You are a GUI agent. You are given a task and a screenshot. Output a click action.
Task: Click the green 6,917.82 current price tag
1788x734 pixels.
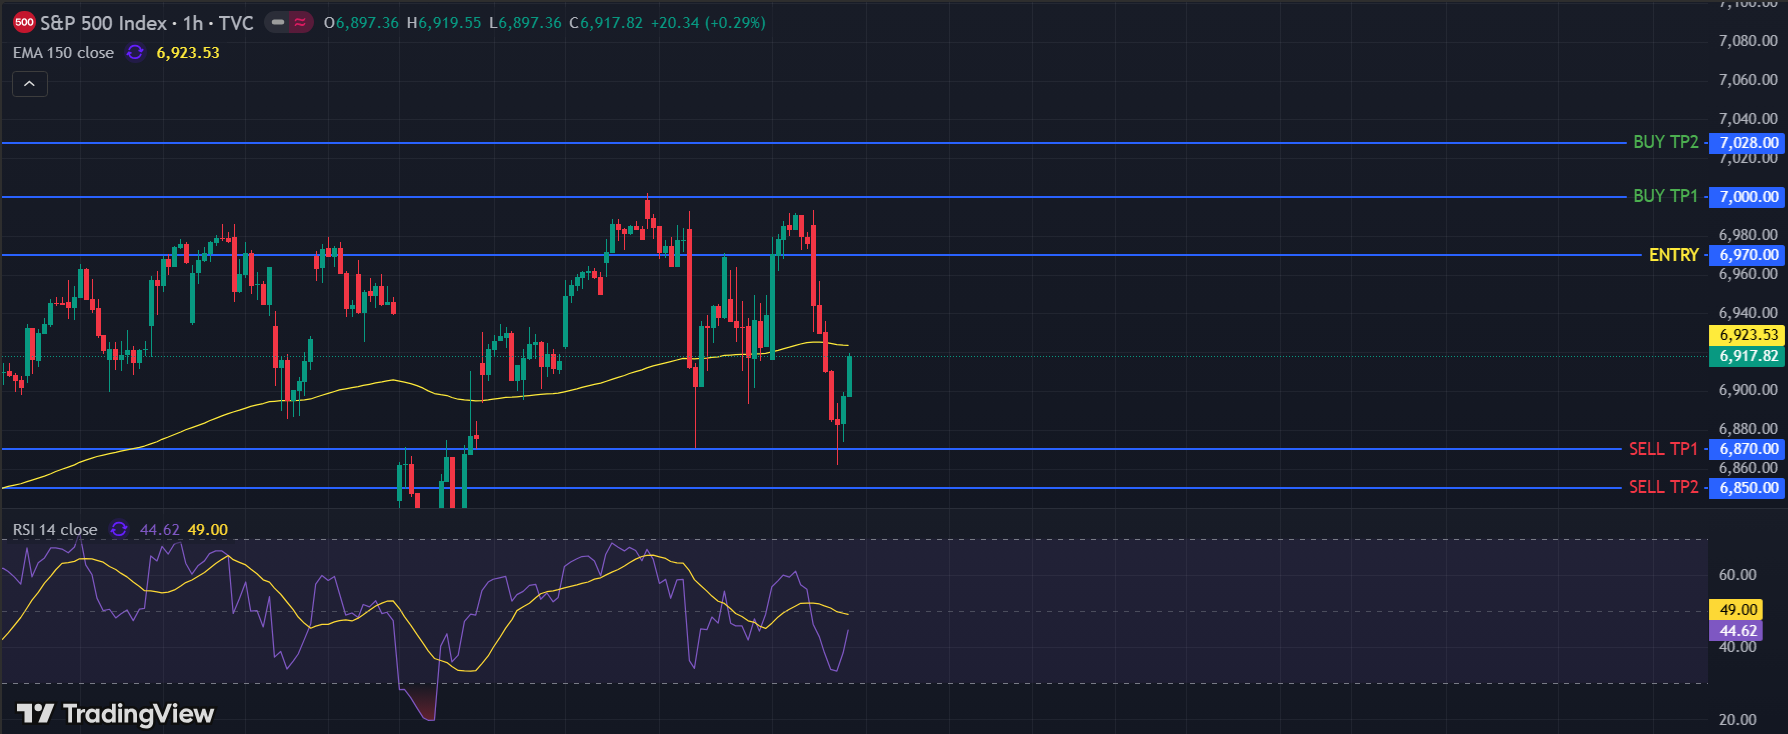tap(1748, 356)
